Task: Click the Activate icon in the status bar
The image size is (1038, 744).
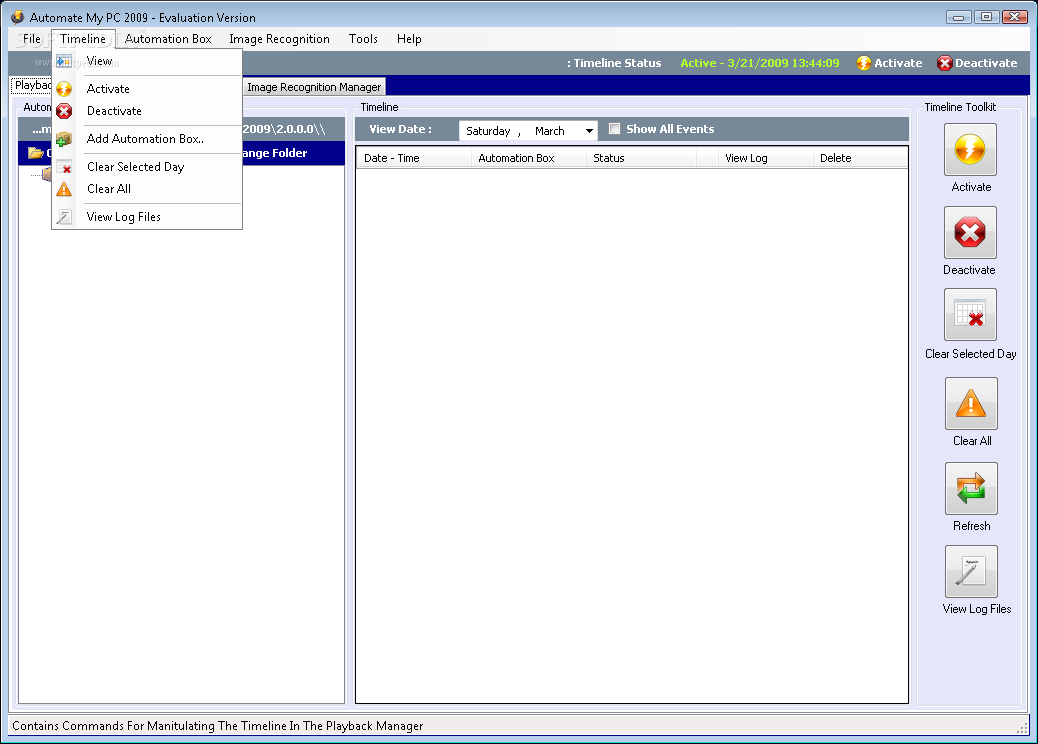Action: 863,63
